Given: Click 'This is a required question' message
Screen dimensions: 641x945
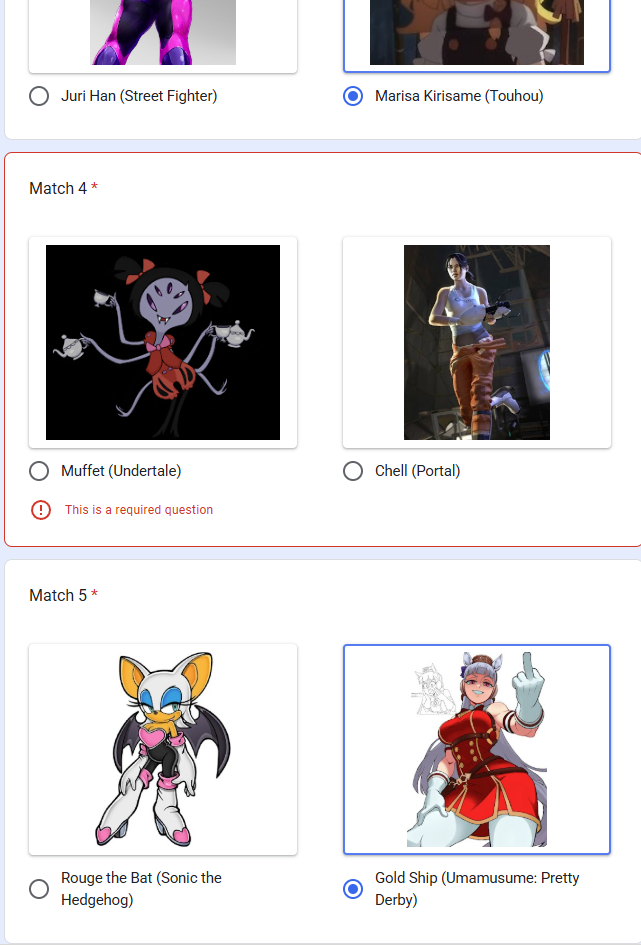Looking at the screenshot, I should (x=139, y=510).
